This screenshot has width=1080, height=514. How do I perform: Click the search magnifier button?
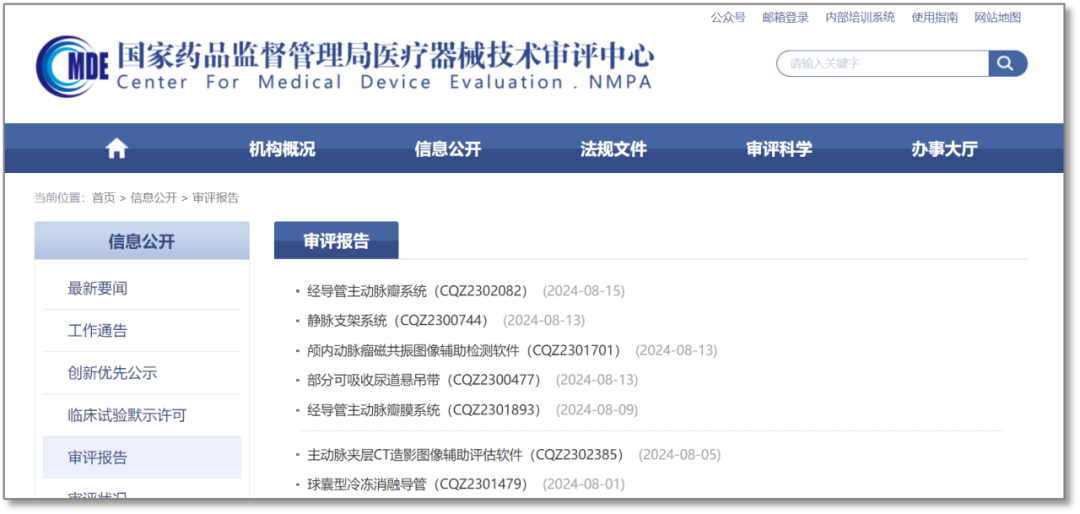(x=1007, y=64)
